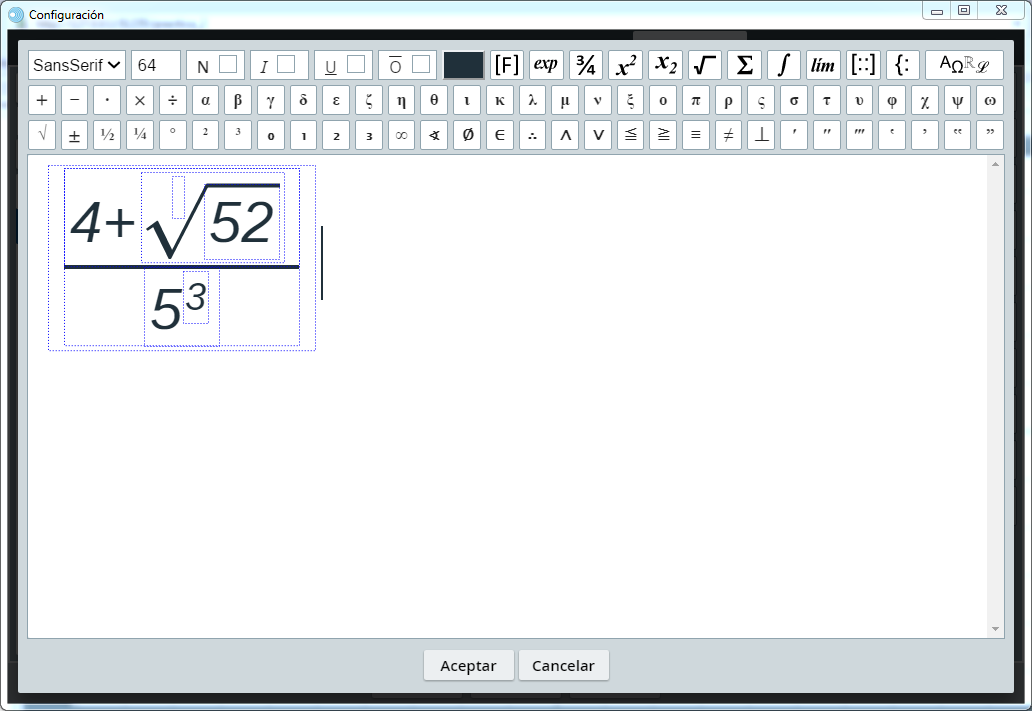Insert a fraction with the ¾ button
1032x711 pixels.
pyautogui.click(x=586, y=65)
